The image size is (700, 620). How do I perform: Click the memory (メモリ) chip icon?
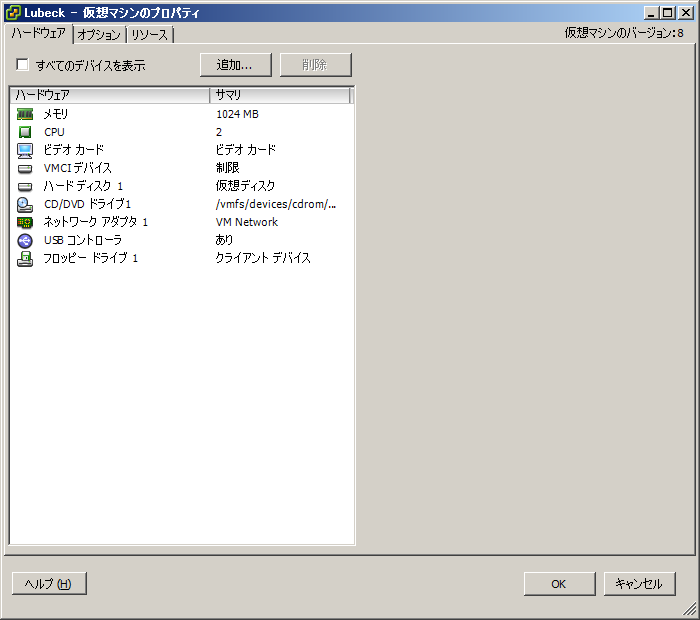(25, 114)
